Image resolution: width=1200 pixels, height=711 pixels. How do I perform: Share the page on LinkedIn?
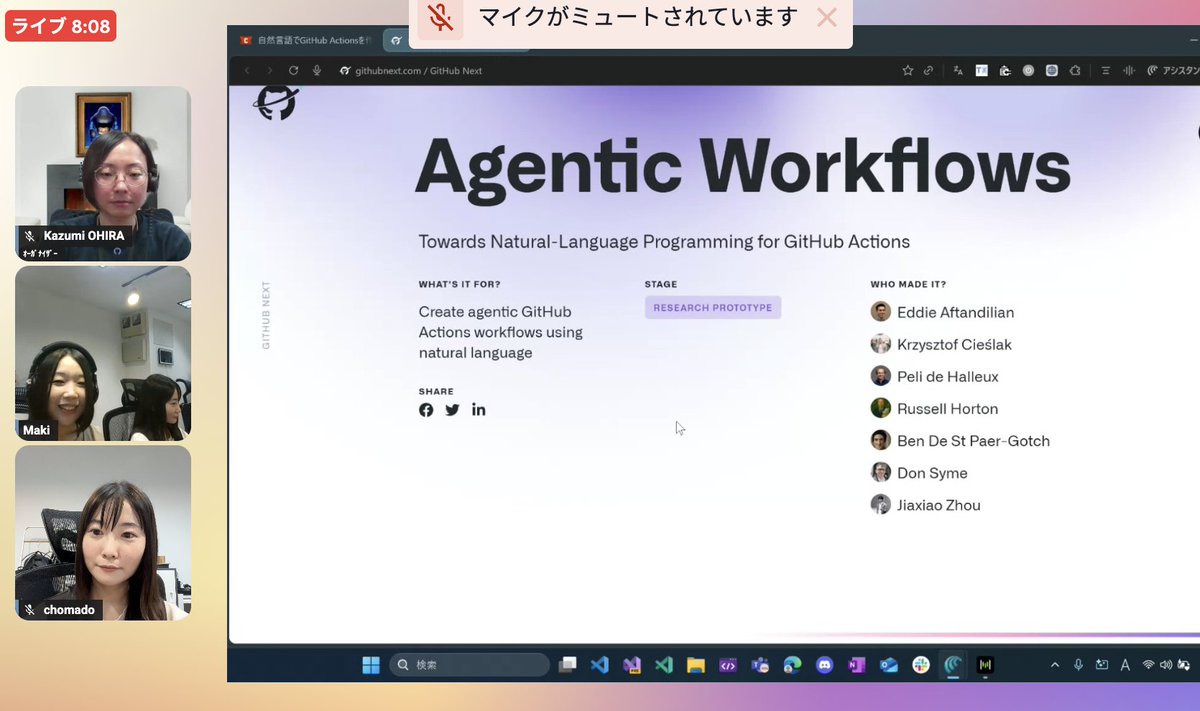479,410
